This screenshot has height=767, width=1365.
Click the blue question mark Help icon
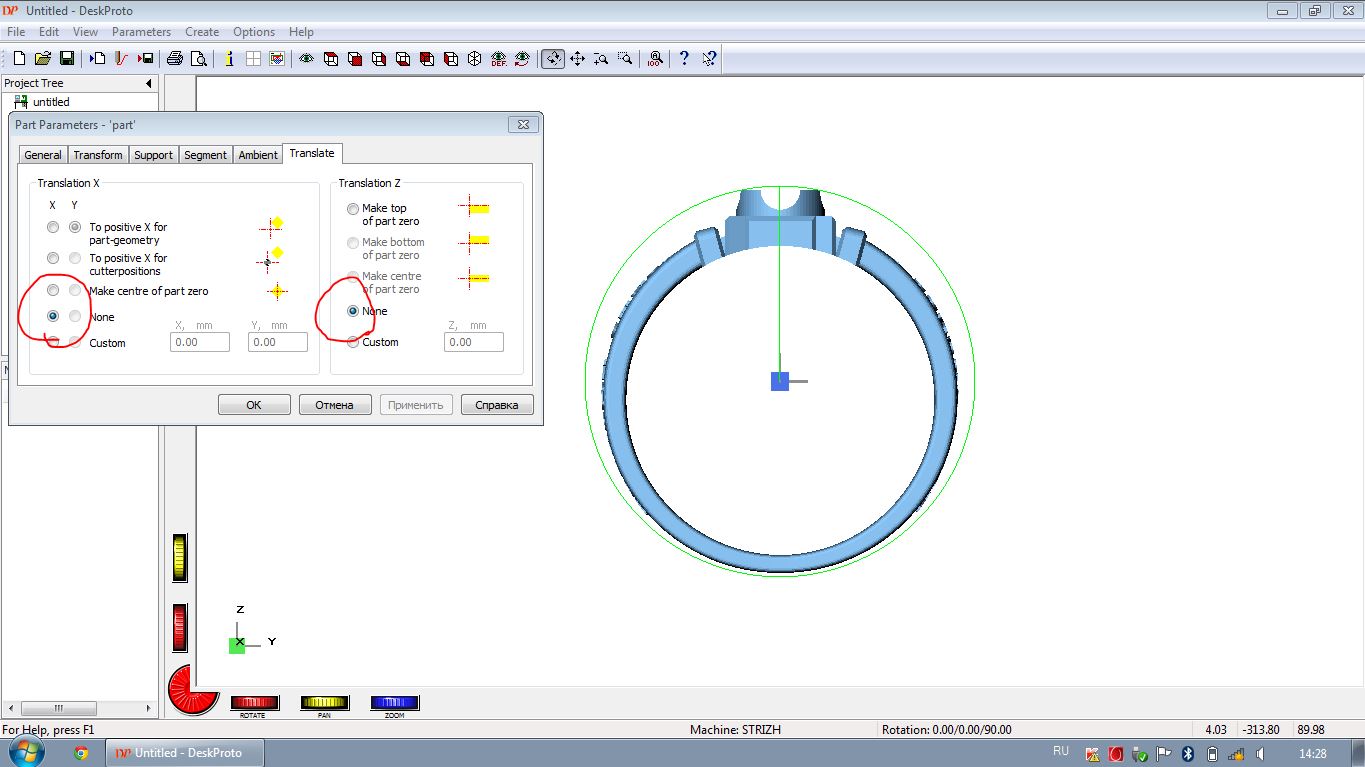coord(684,59)
